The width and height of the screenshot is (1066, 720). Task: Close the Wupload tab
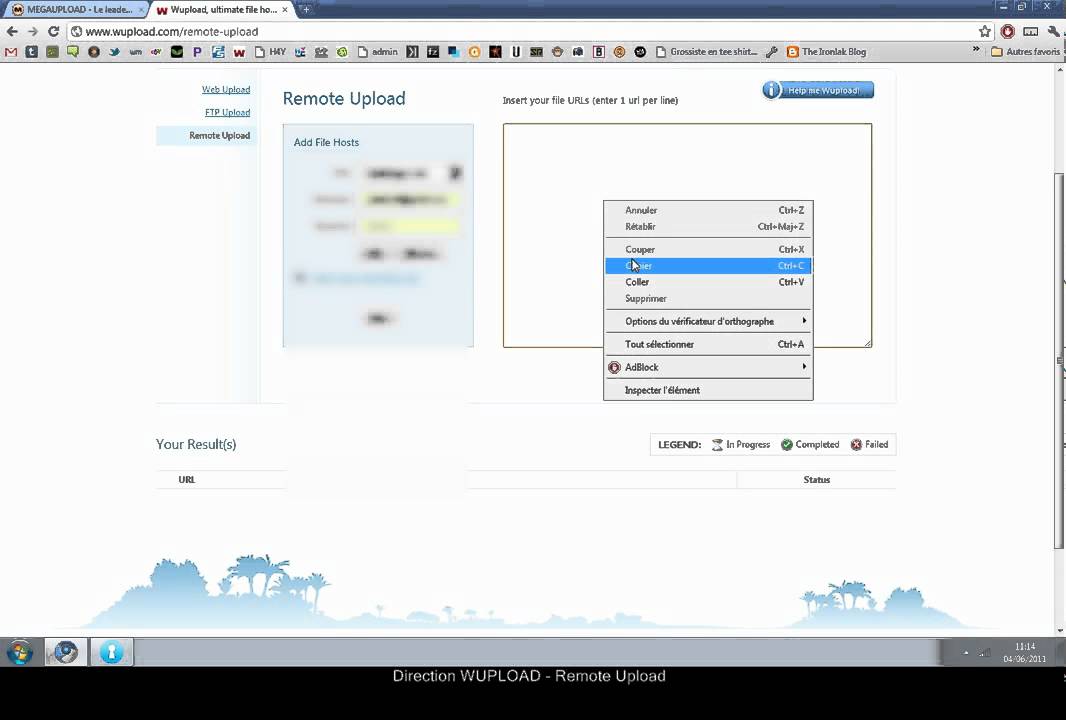[x=285, y=10]
